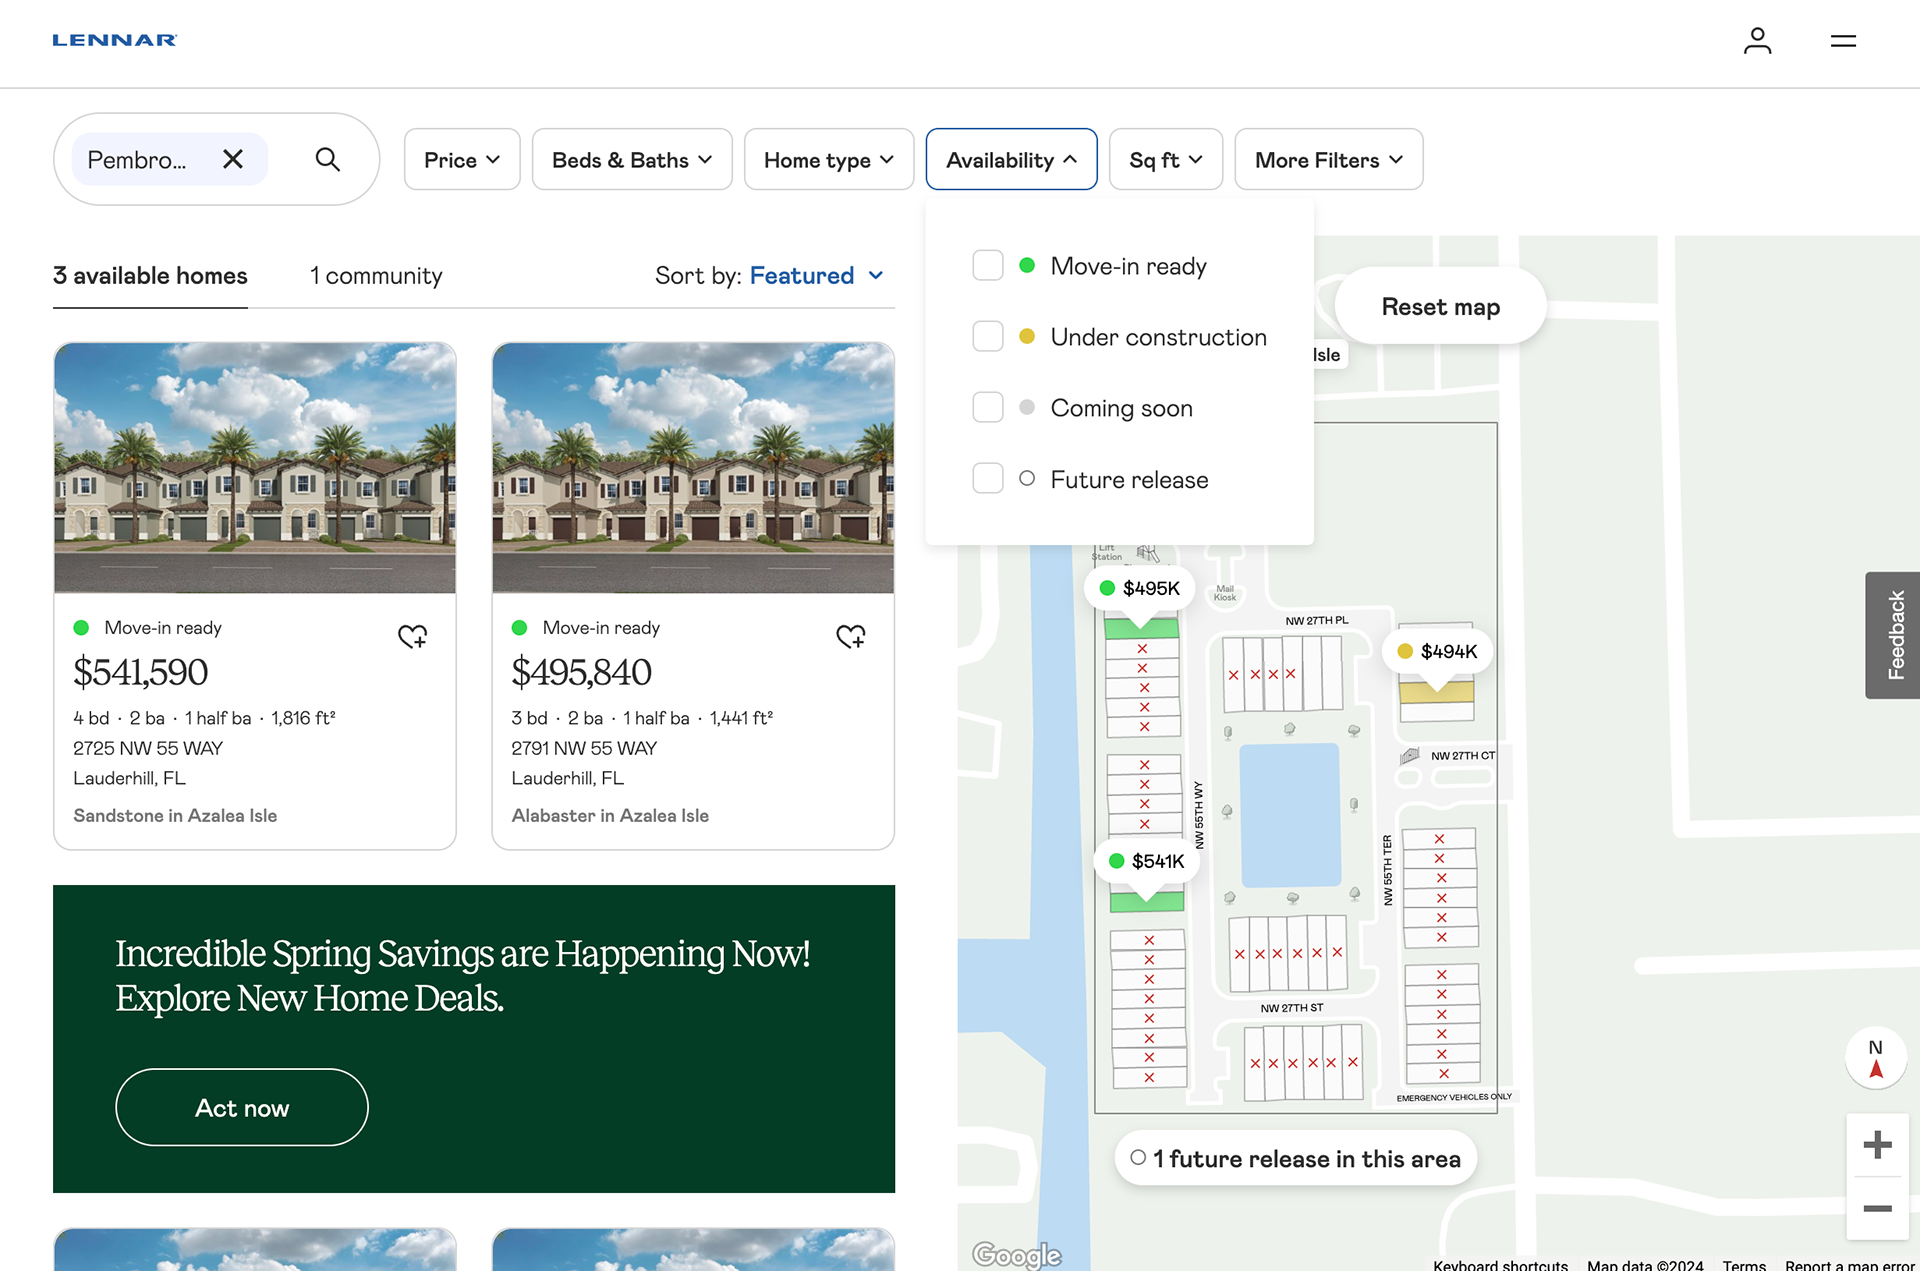This screenshot has width=1920, height=1271.
Task: Click the Act now button
Action: pyautogui.click(x=242, y=1108)
